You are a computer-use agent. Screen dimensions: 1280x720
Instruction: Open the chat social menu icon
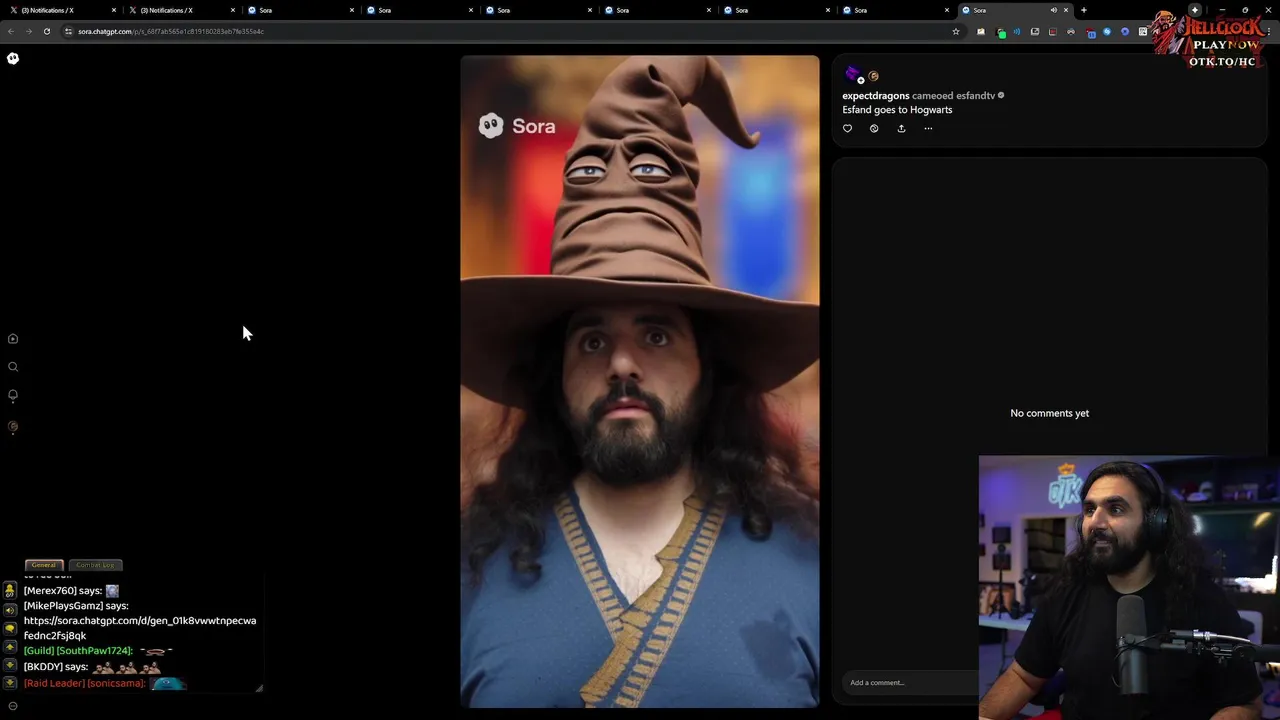coord(10,591)
